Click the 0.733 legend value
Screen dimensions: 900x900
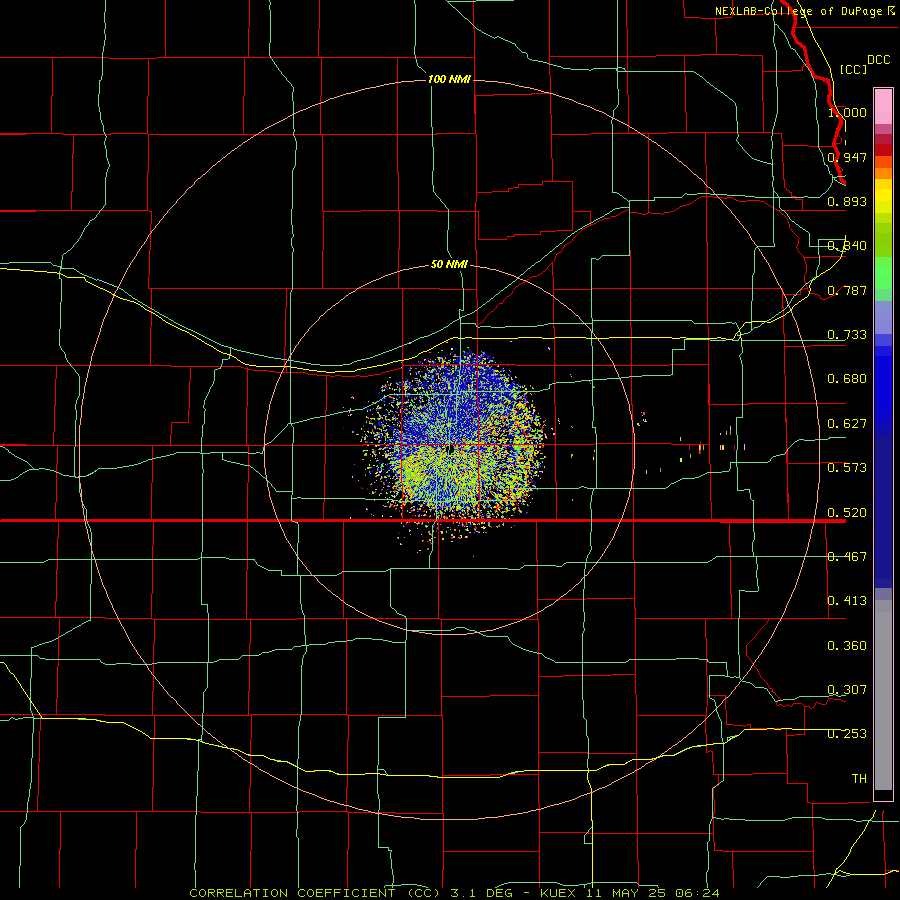click(847, 335)
